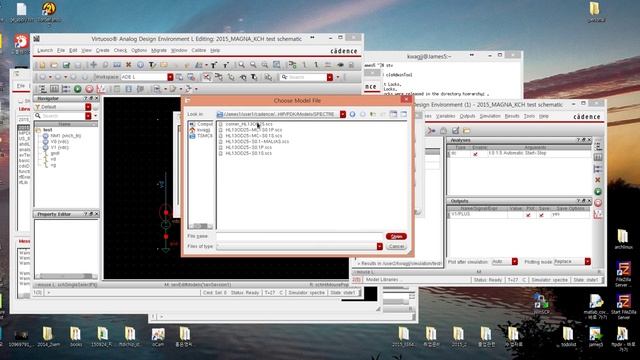Click the green run simulation icon in Virtuoso
Viewport: 640px width, 360px height.
pos(77,89)
